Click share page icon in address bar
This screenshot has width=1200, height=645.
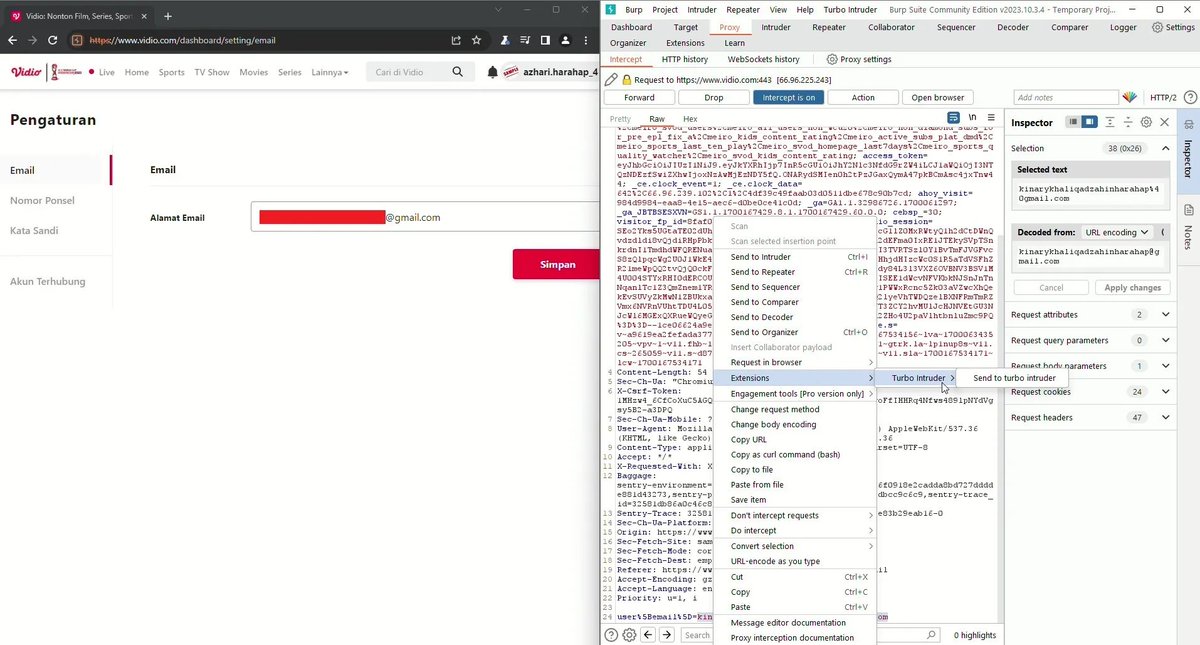pos(456,40)
